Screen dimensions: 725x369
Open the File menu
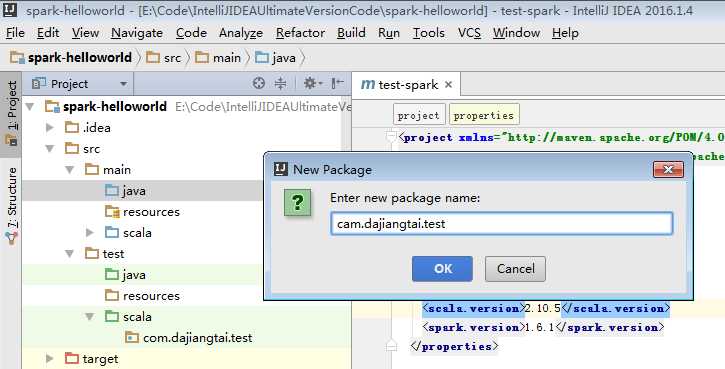pyautogui.click(x=15, y=33)
